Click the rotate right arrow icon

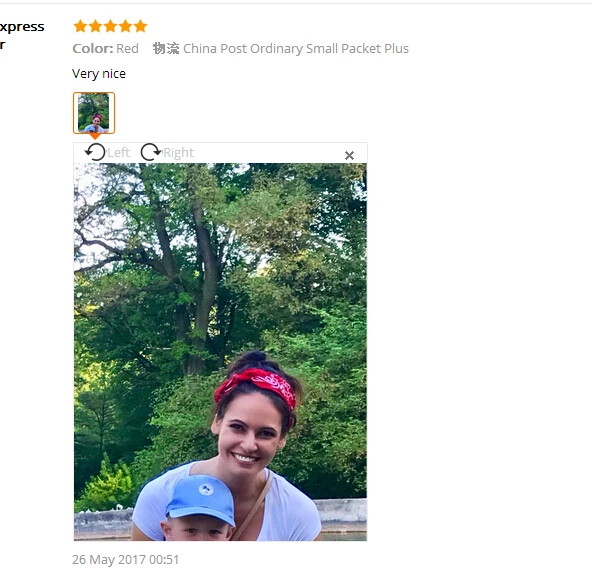point(151,152)
